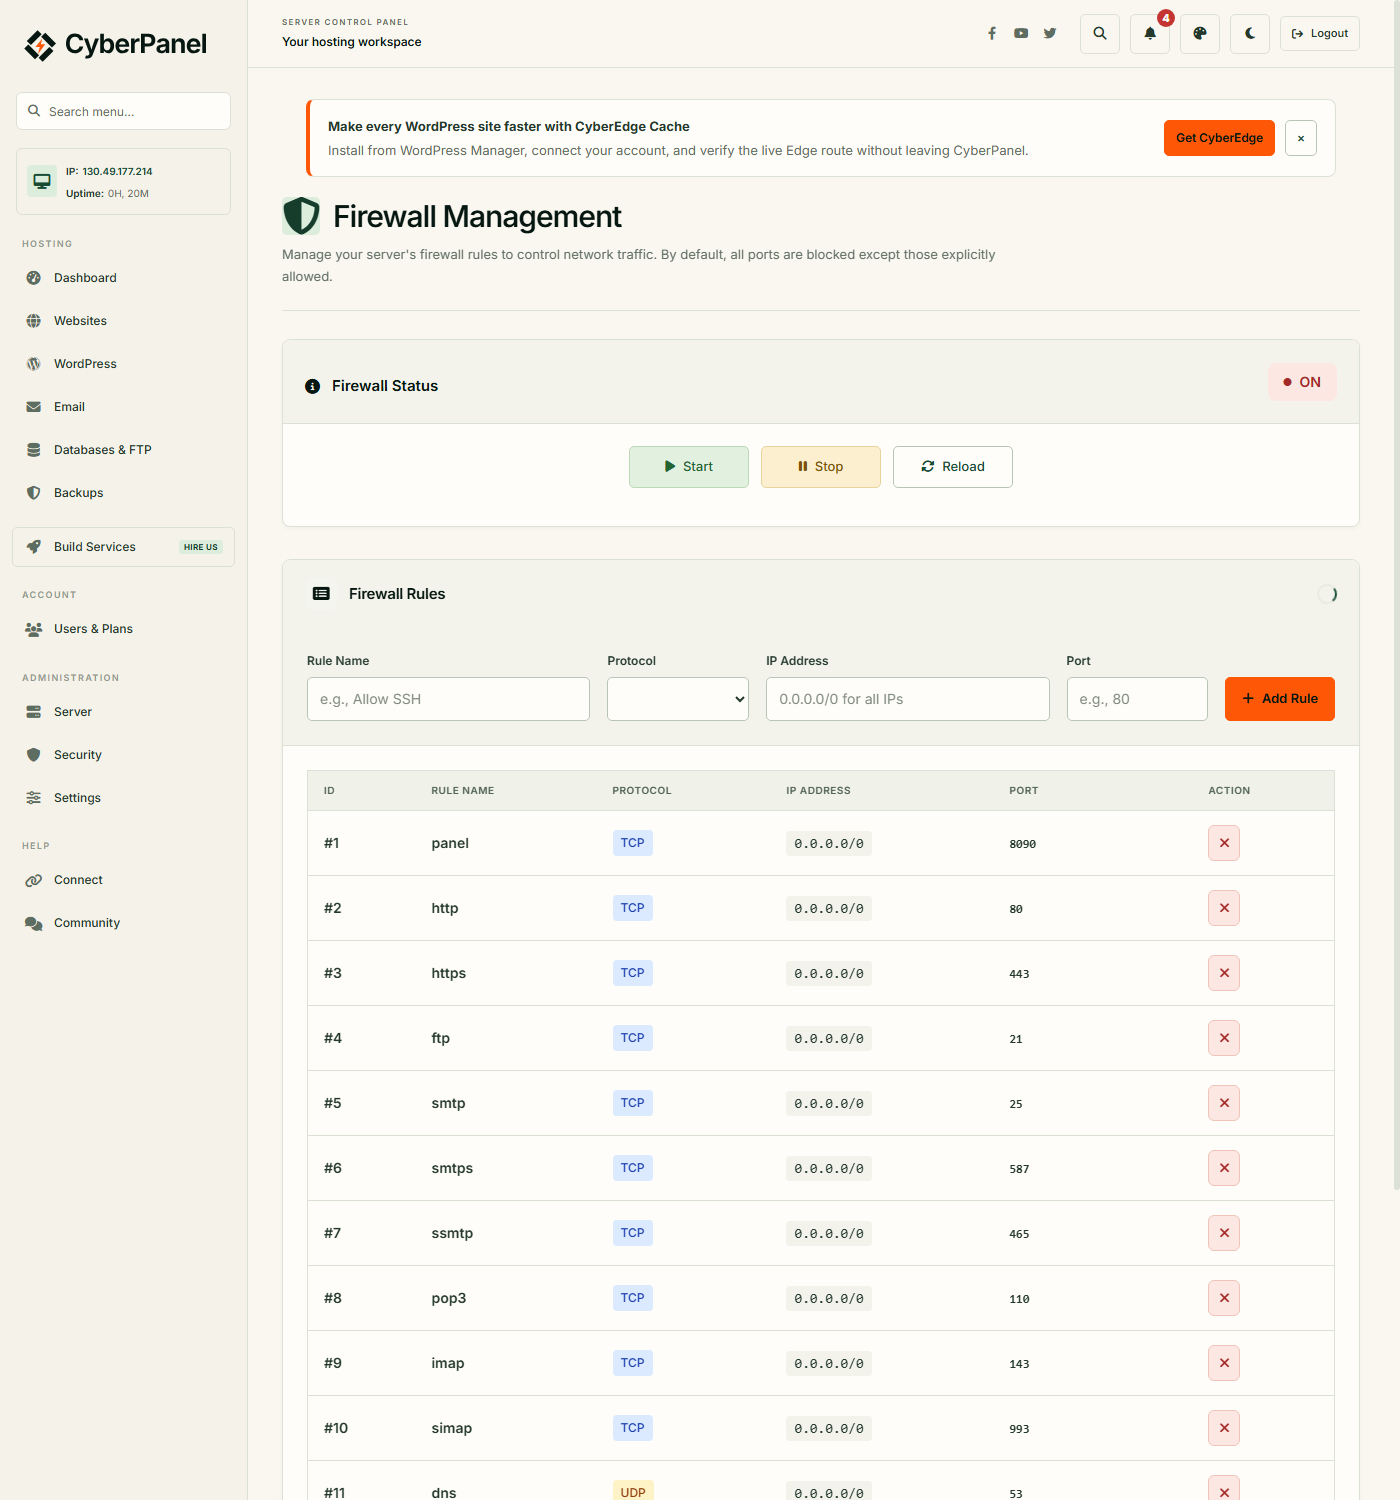Open the Facebook link in header
Screen dimensions: 1400x1500
[x=992, y=33]
